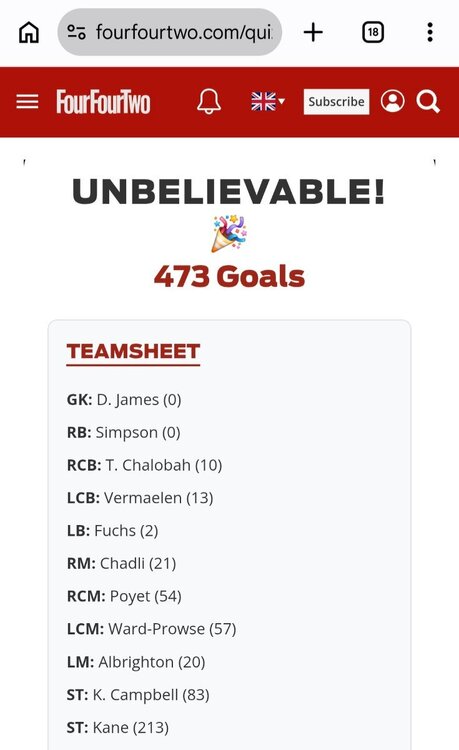Open the site search magnifier
This screenshot has width=459, height=750.
click(428, 101)
